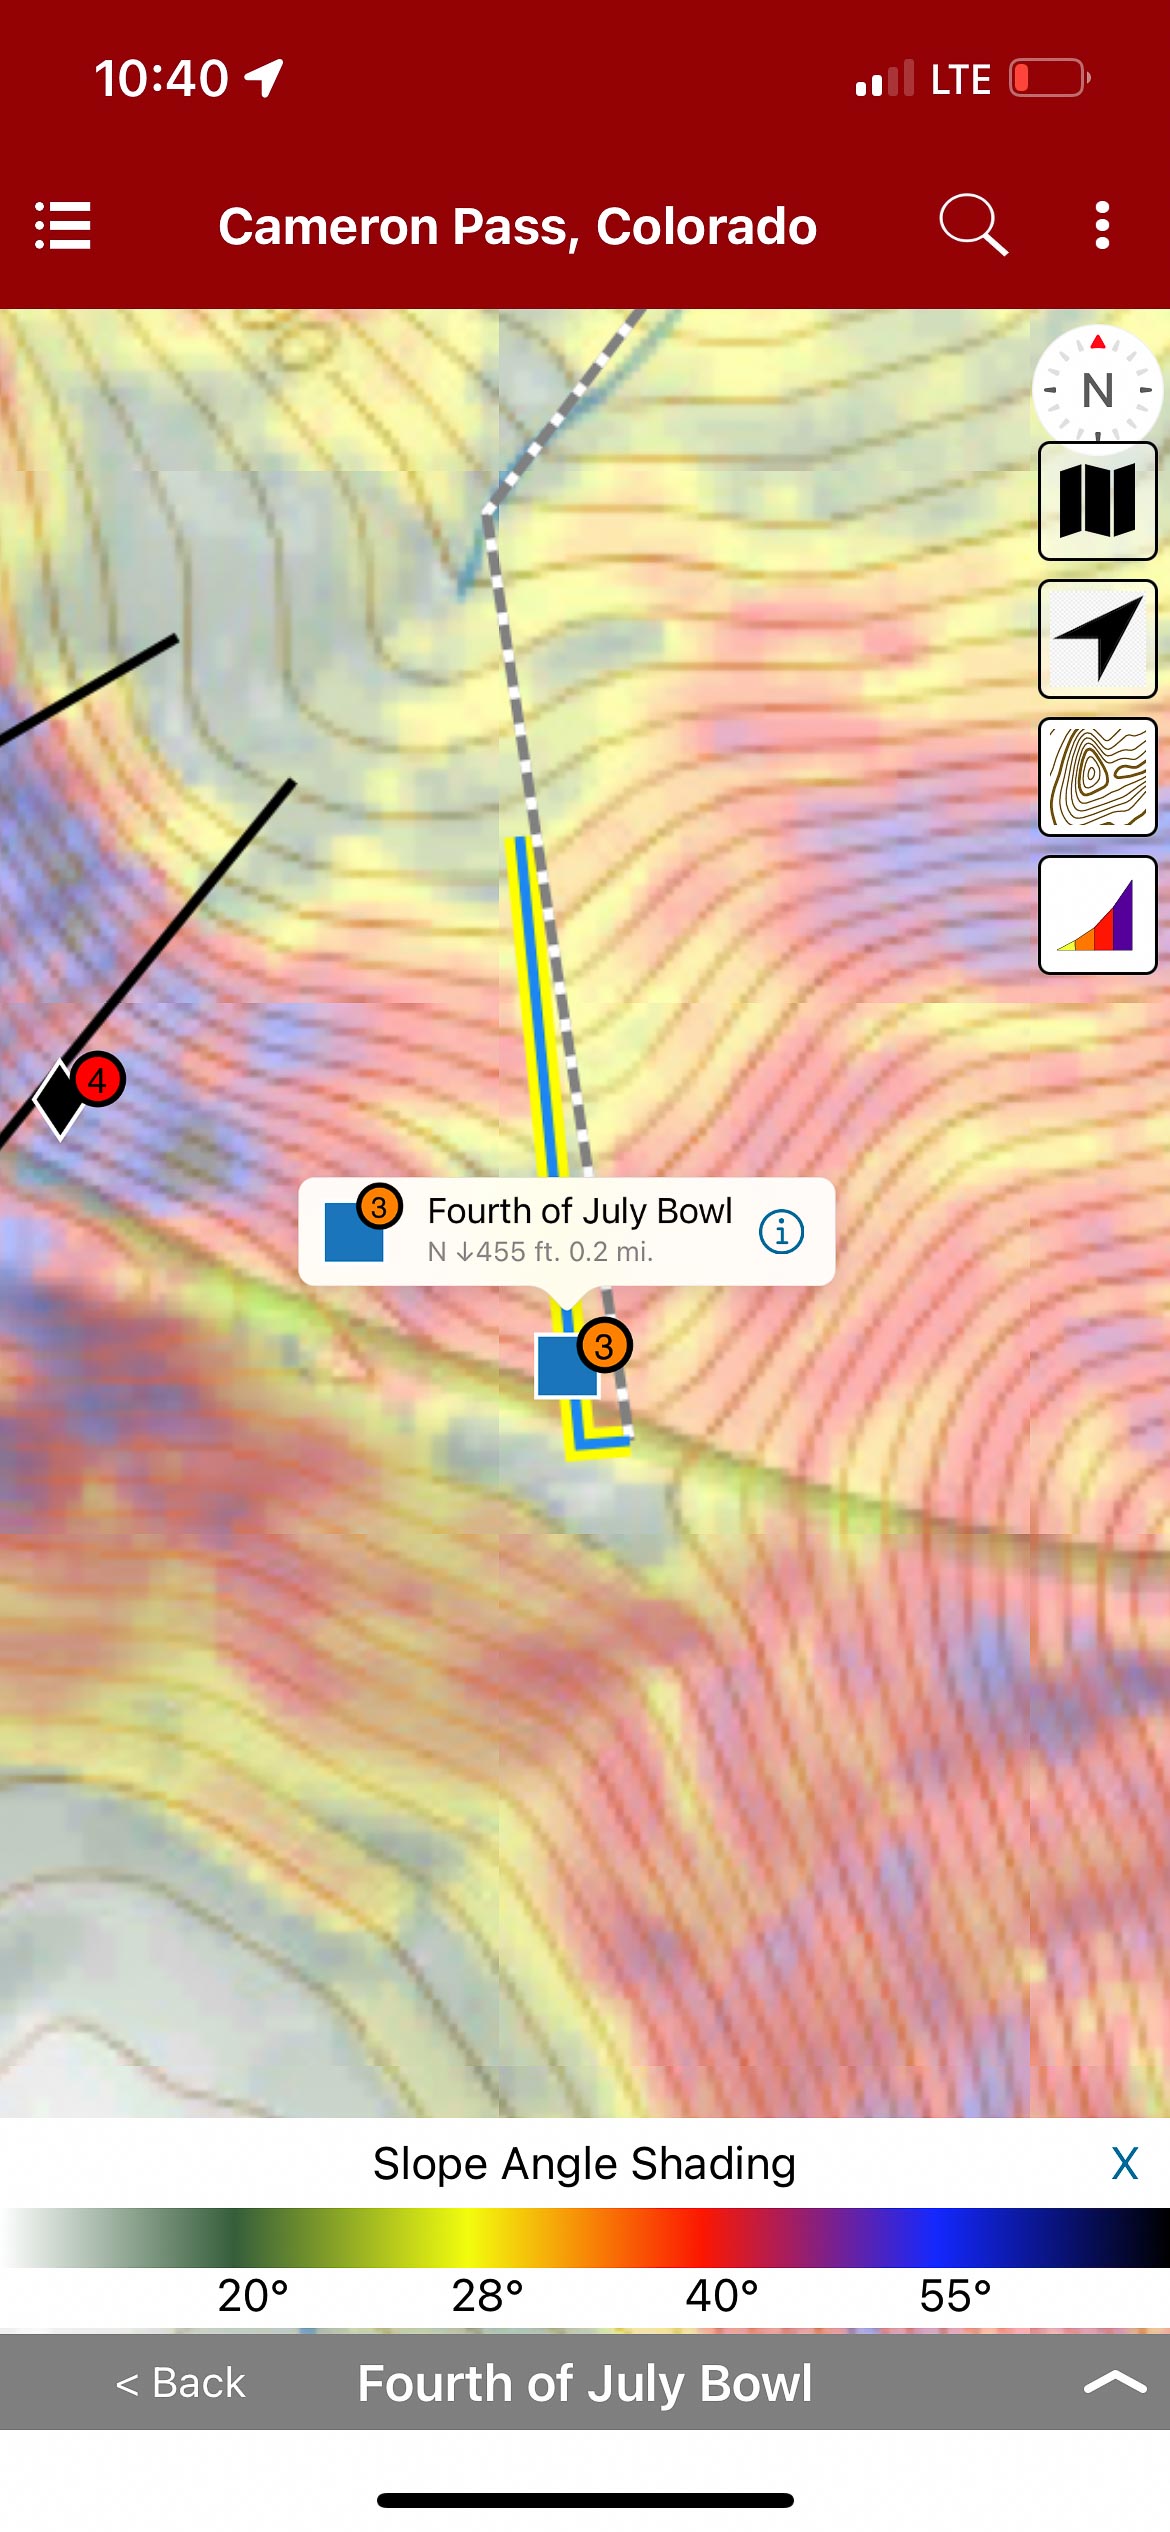Open the base map selection button
Viewport: 1170px width, 2532px height.
tap(1097, 501)
